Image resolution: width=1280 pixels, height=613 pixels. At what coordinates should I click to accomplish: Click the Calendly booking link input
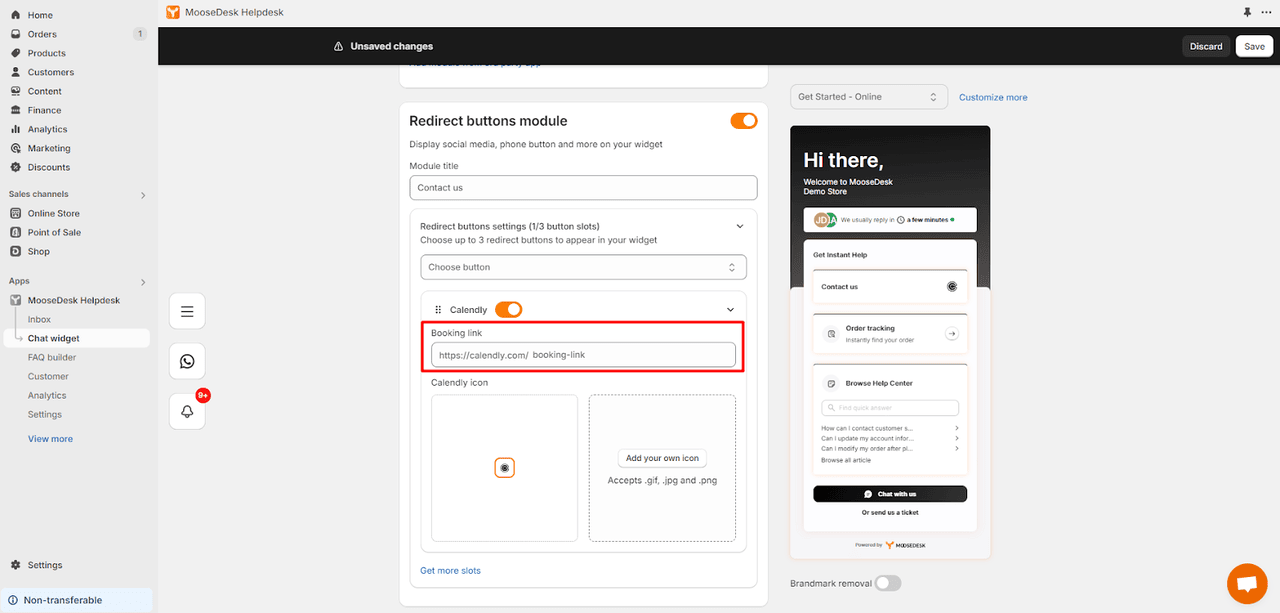point(583,355)
